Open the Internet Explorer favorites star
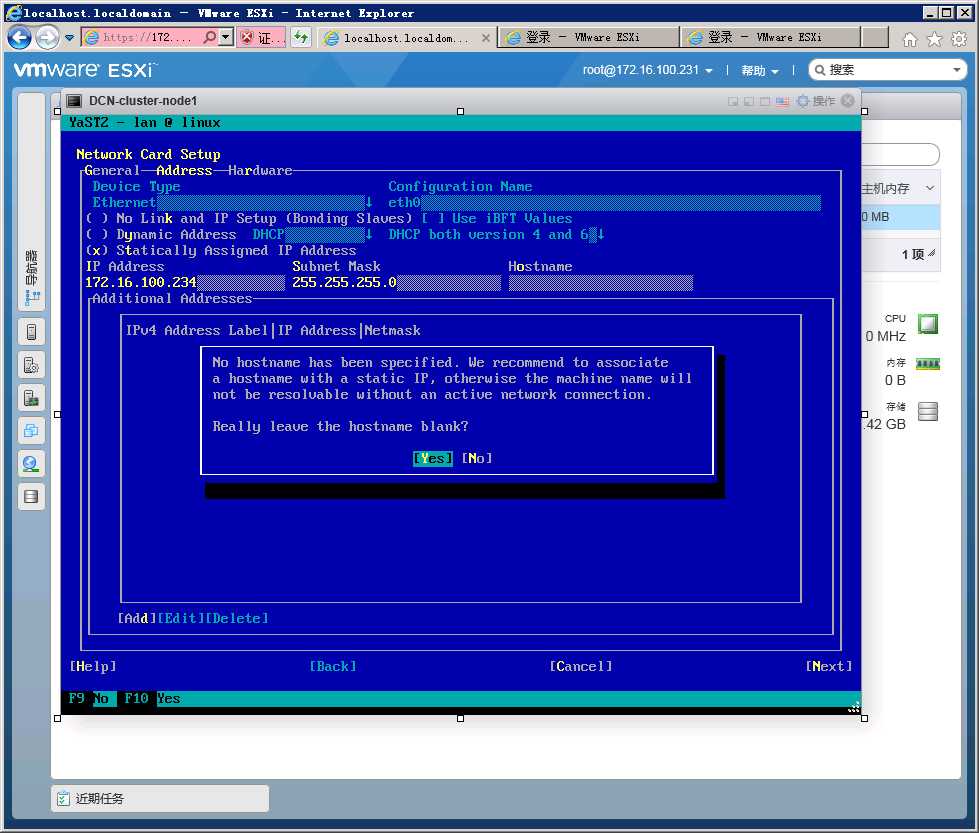The width and height of the screenshot is (979, 833). [x=935, y=40]
